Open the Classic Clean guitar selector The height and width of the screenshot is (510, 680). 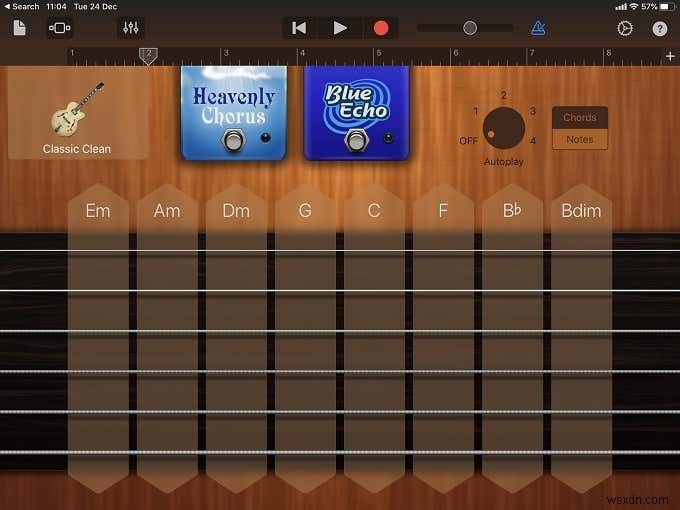click(77, 114)
